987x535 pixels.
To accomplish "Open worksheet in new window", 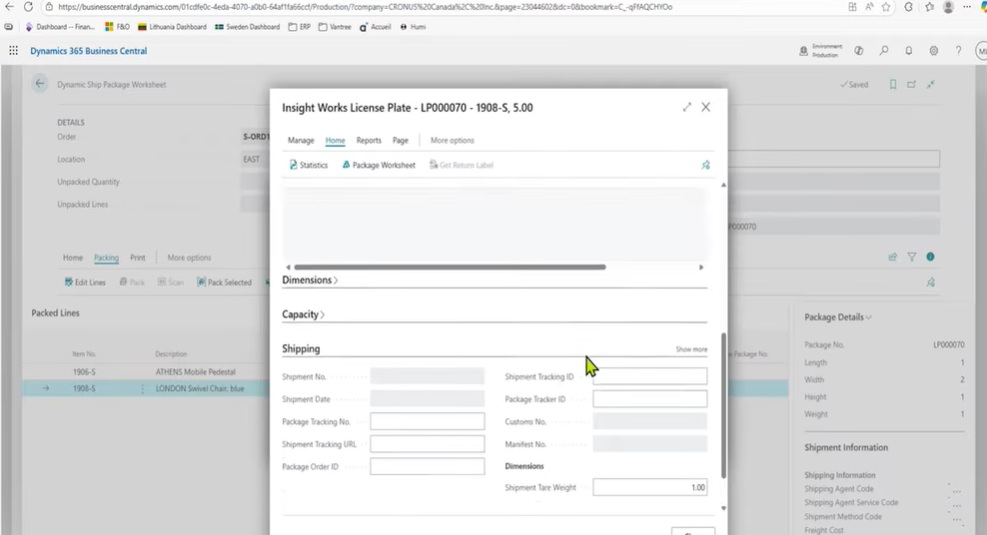I will [x=911, y=84].
